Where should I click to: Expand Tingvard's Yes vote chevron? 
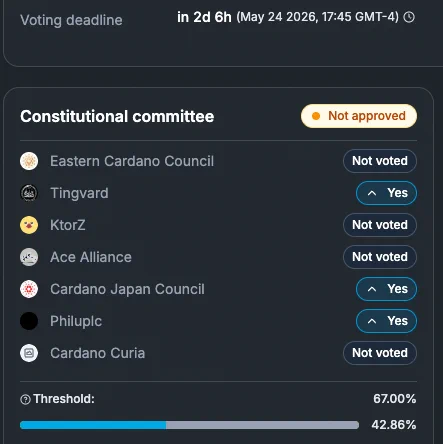point(372,193)
